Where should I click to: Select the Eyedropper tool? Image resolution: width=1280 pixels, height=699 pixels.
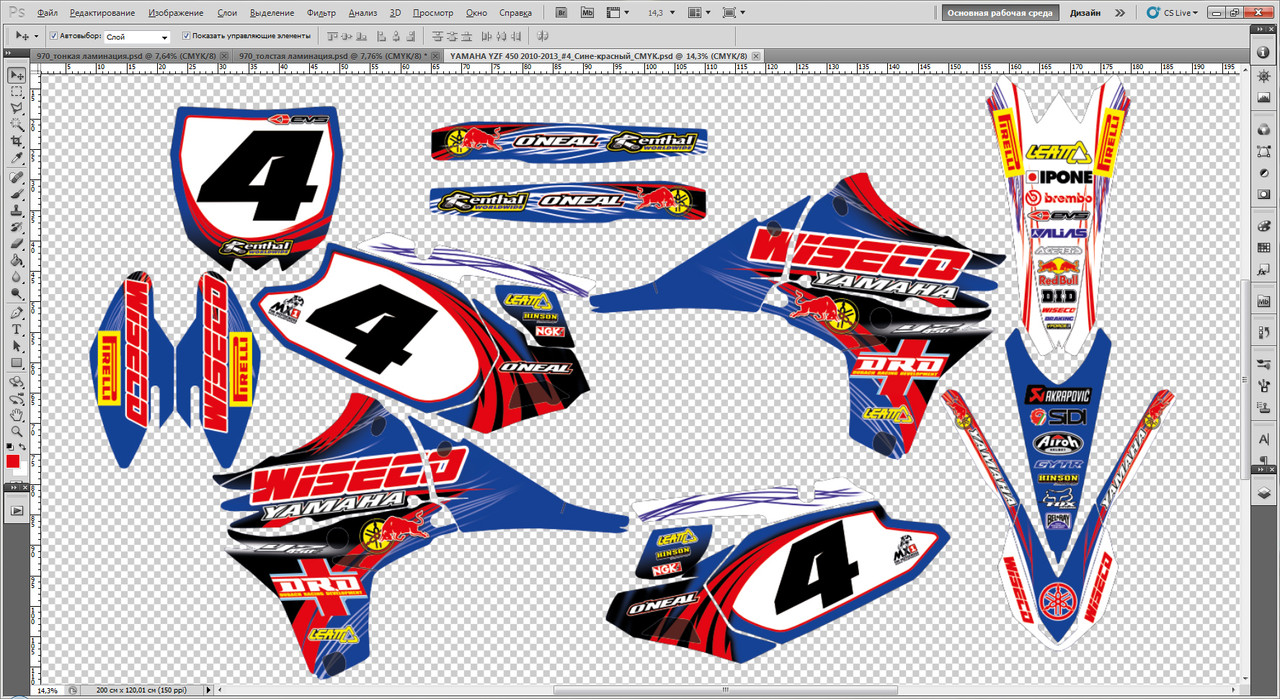pyautogui.click(x=17, y=158)
